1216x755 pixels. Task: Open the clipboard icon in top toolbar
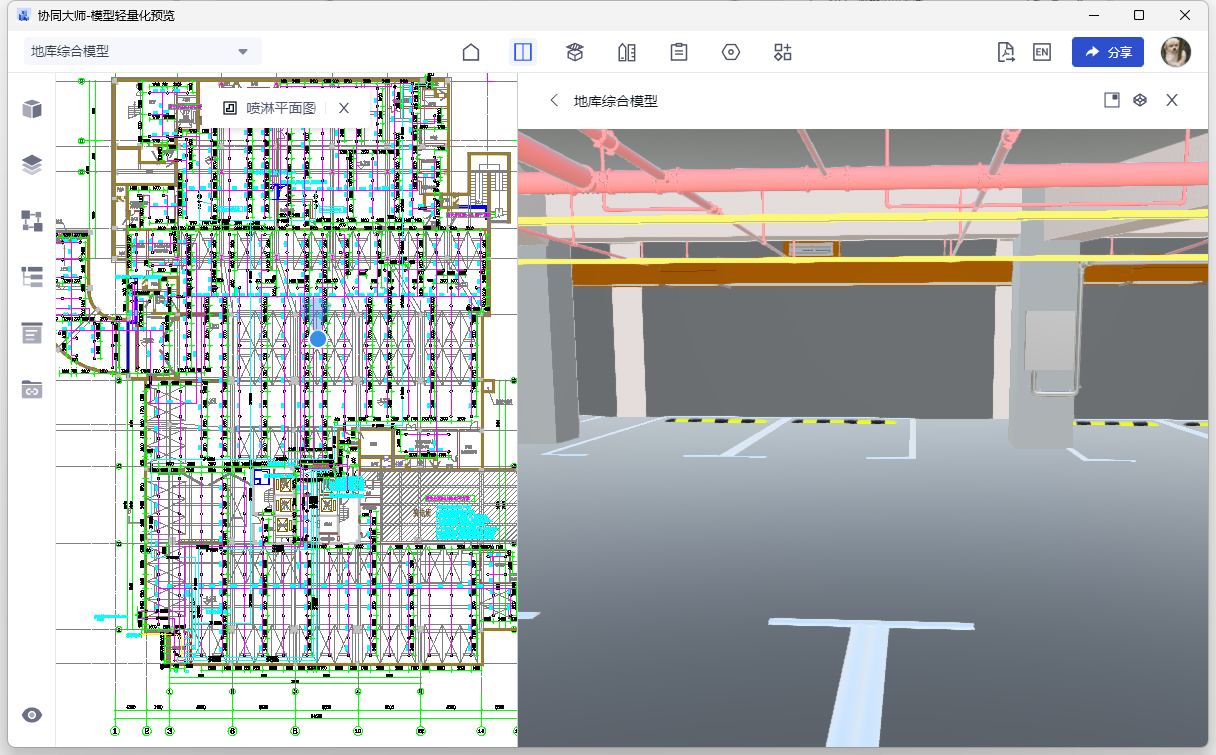[x=679, y=53]
